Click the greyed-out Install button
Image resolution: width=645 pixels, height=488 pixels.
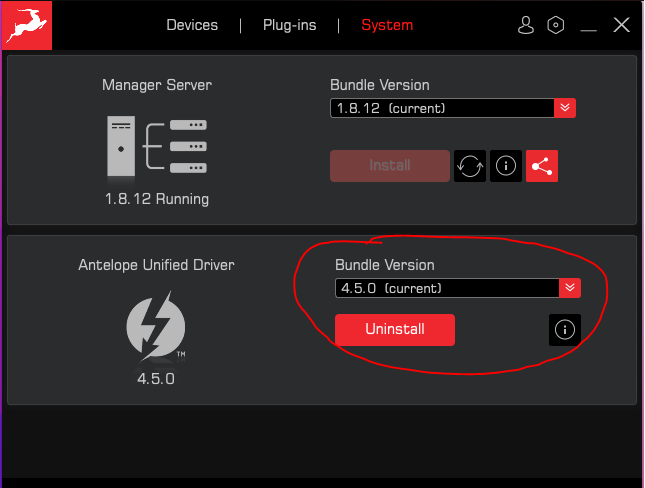[x=390, y=166]
